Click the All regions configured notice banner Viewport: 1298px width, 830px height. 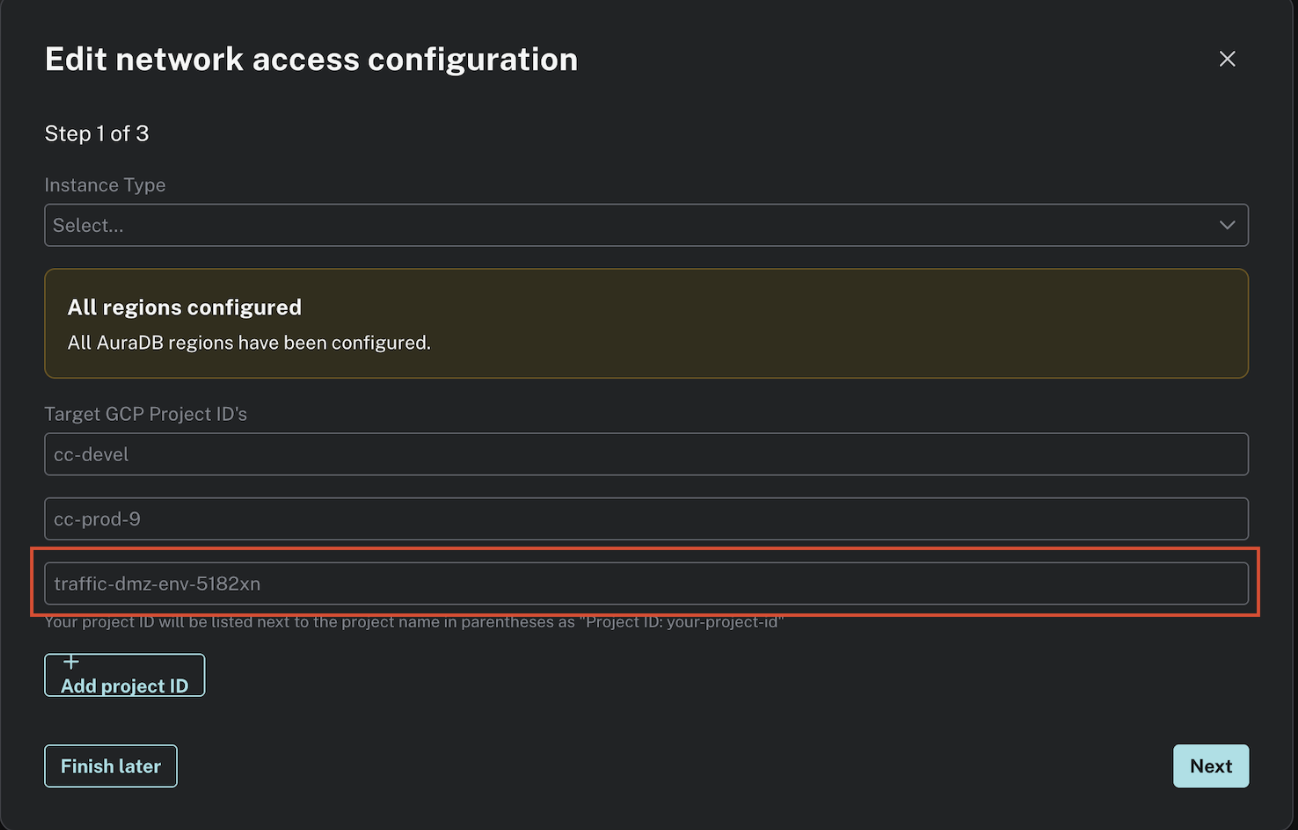(x=646, y=322)
